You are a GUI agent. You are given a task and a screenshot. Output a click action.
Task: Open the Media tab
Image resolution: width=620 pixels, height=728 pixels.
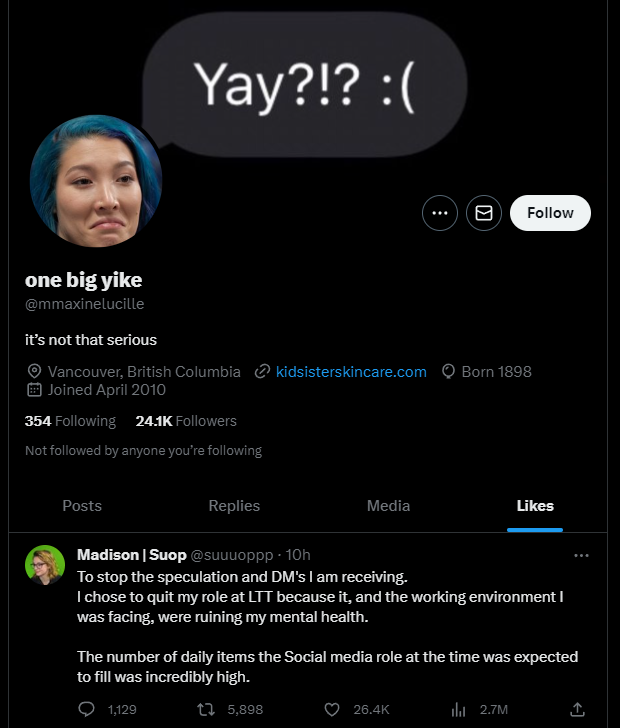(388, 506)
